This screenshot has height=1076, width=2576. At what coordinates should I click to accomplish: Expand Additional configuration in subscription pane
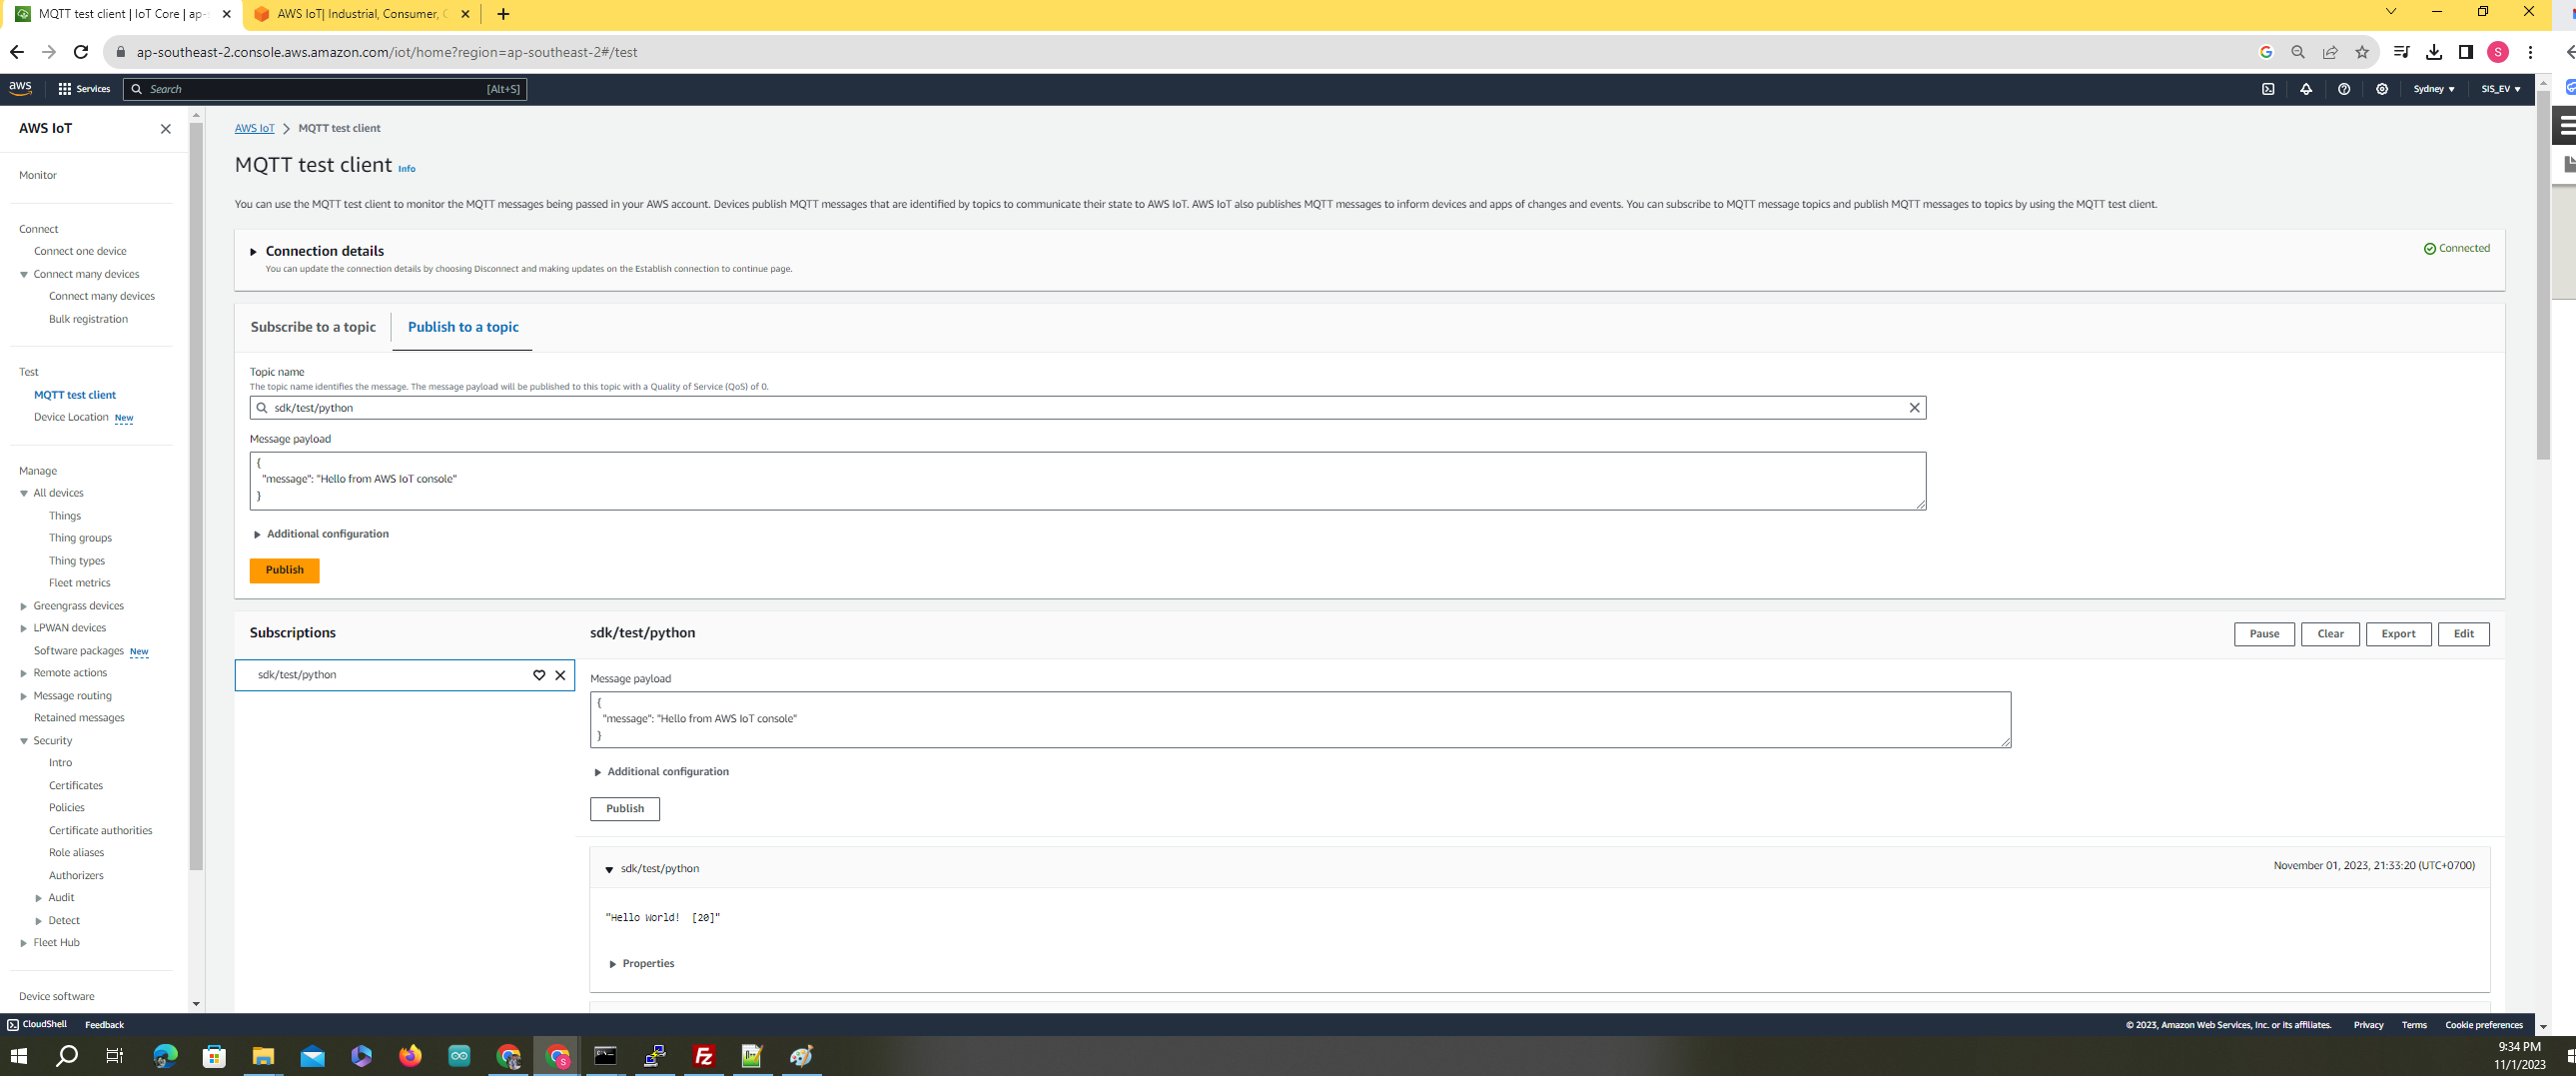coord(662,772)
